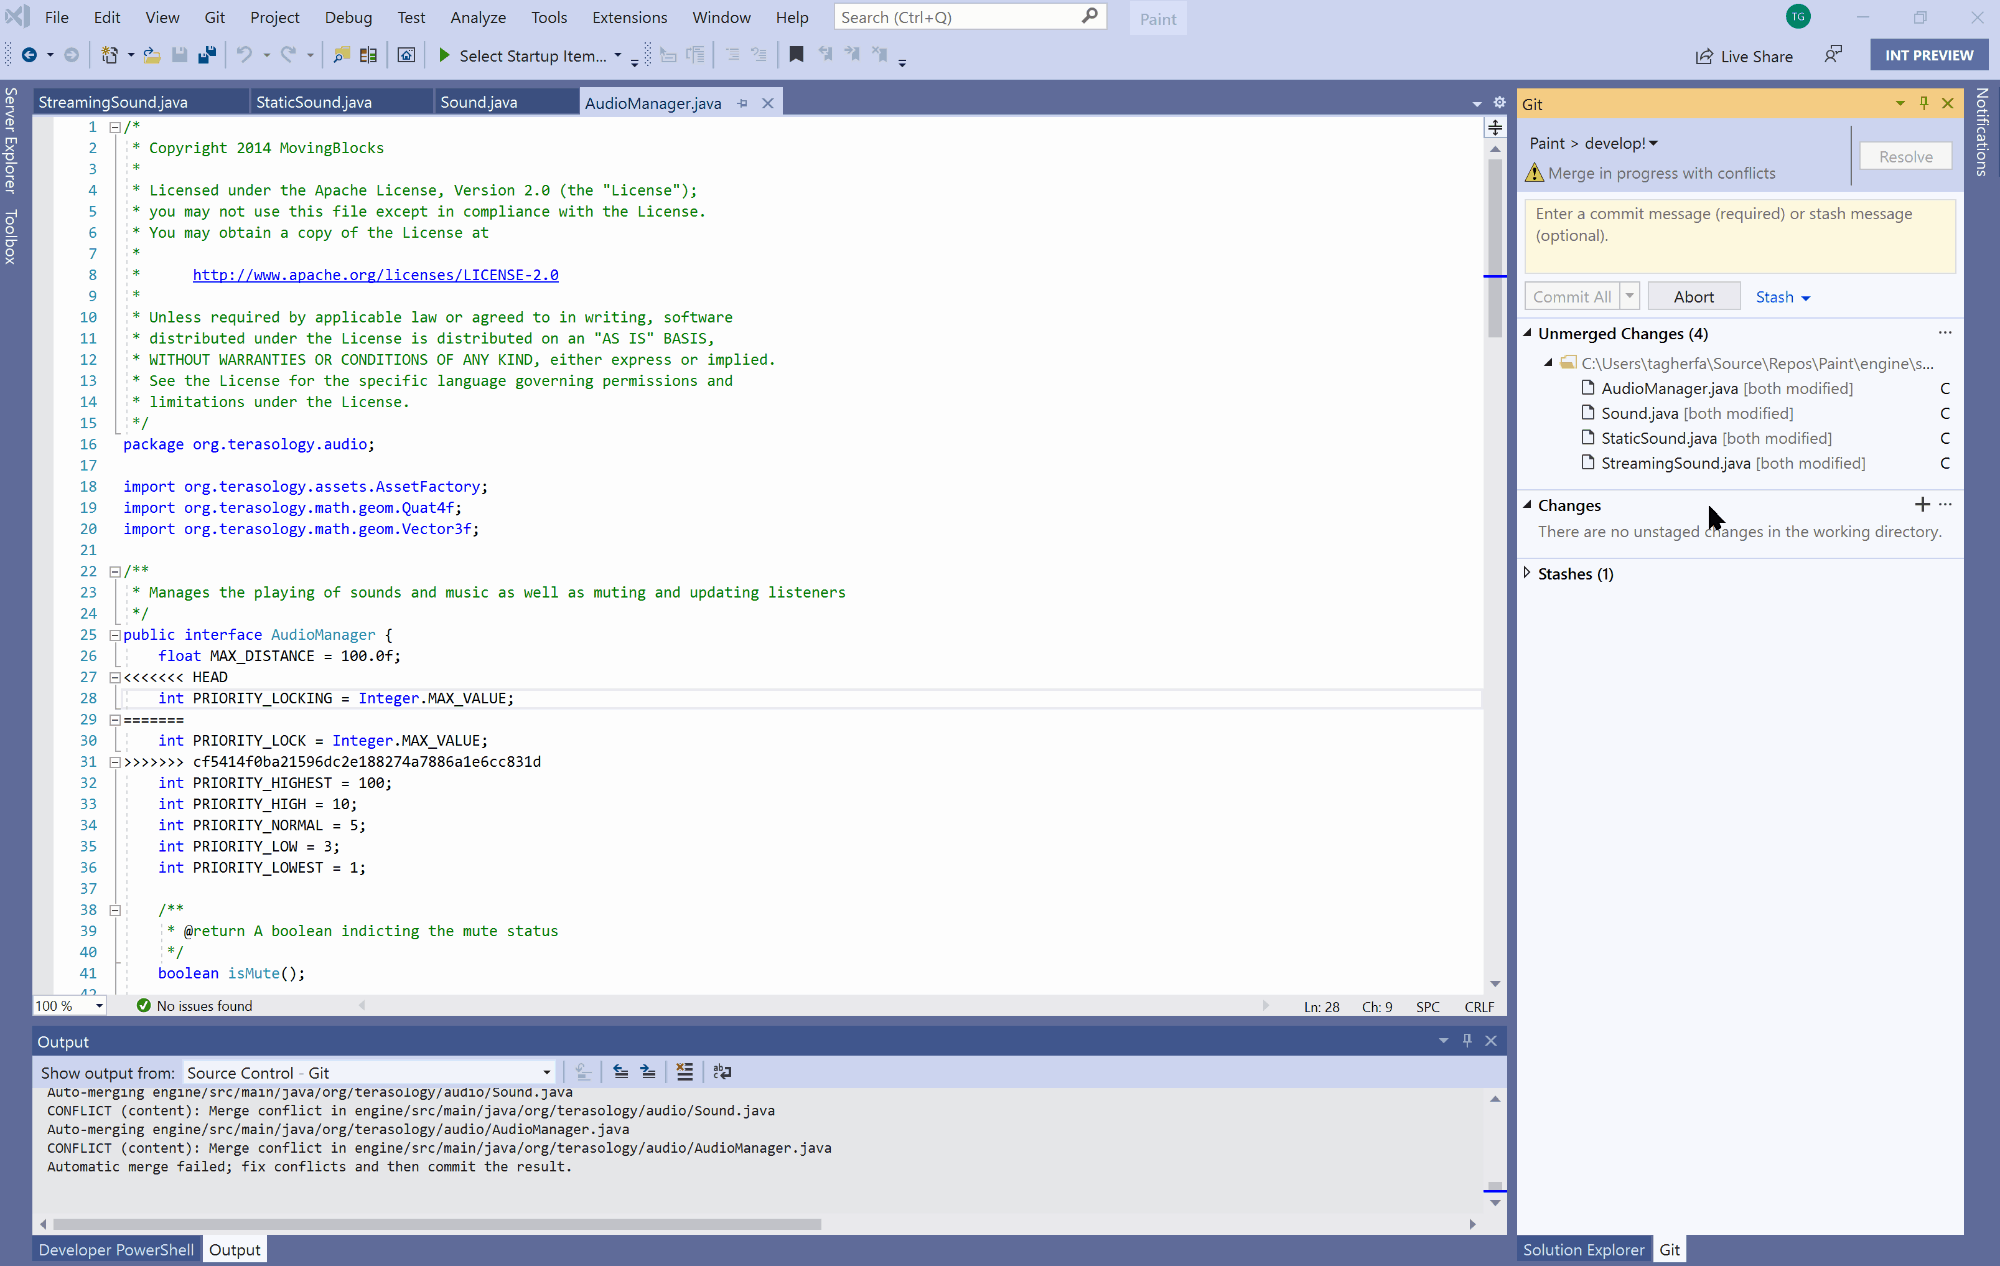The image size is (2000, 1266).
Task: Toggle word wrap in the Output window
Action: tap(722, 1072)
